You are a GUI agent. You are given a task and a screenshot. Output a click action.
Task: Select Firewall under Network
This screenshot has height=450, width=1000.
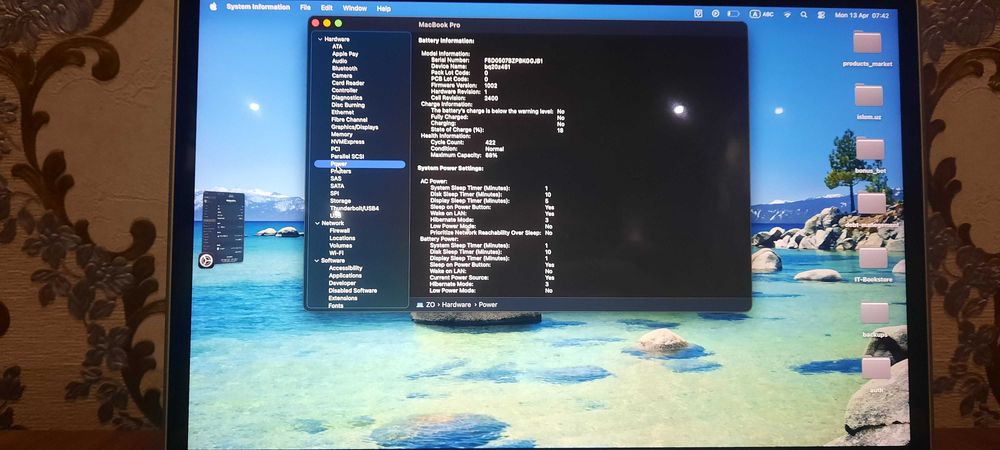pos(340,231)
